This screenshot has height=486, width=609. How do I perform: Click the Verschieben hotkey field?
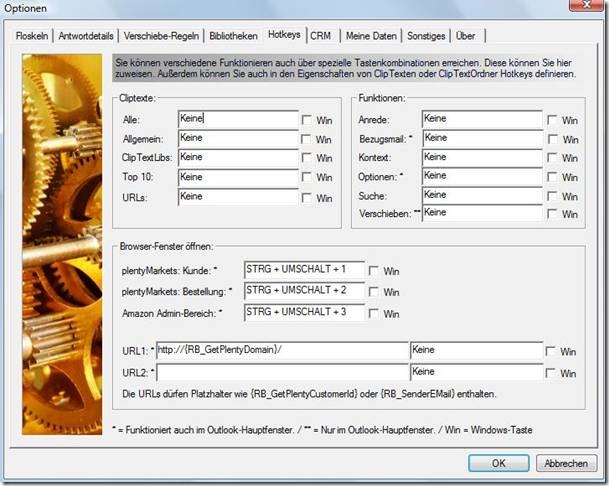(x=482, y=213)
